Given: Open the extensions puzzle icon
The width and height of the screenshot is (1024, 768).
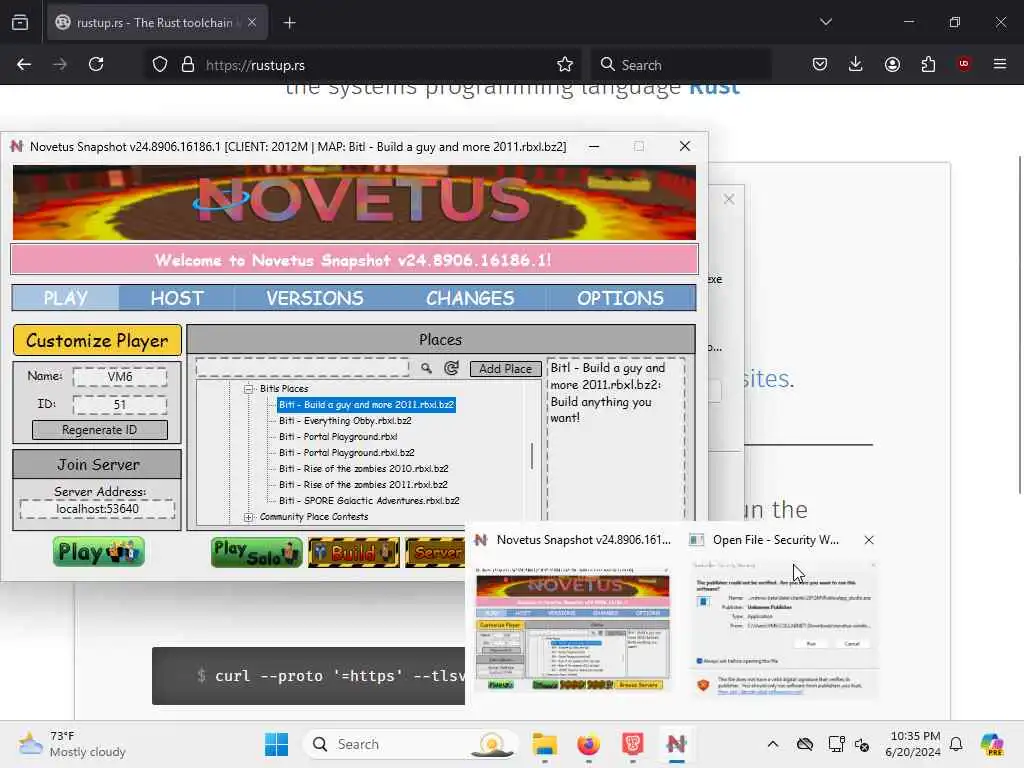Looking at the screenshot, I should (x=928, y=64).
